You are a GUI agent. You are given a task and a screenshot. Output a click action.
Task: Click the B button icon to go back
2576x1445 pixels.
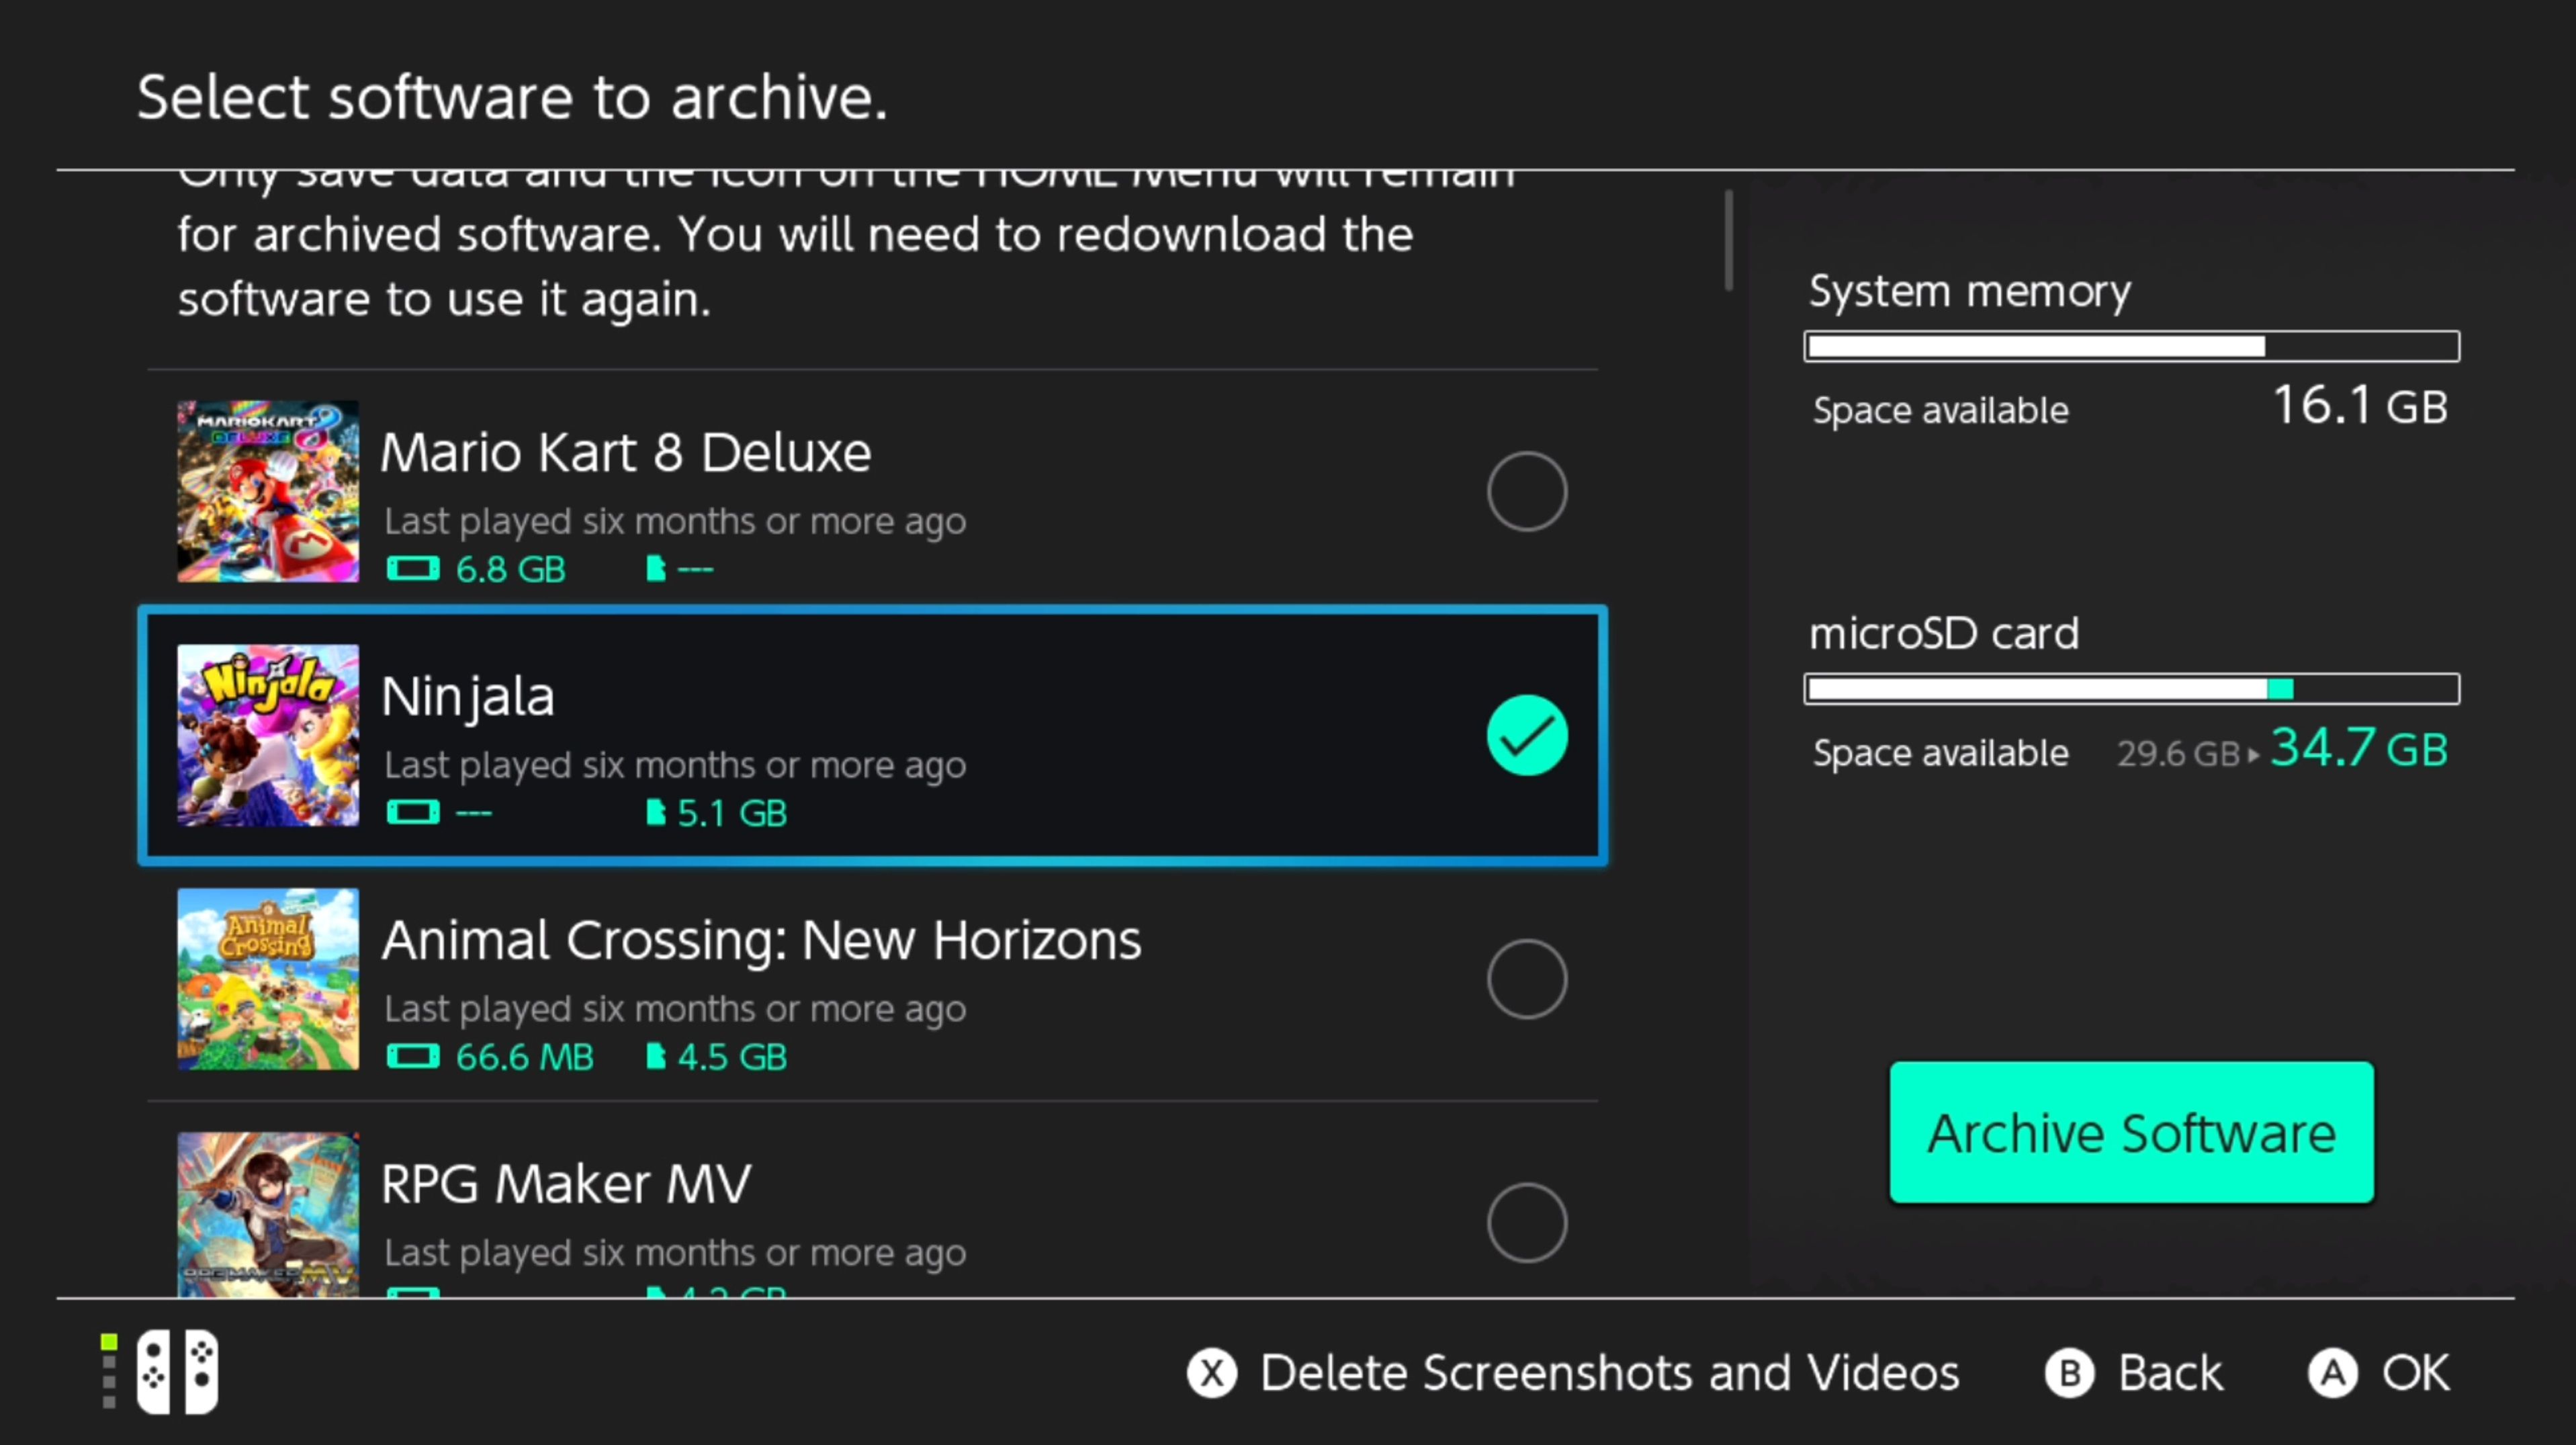[x=2068, y=1373]
